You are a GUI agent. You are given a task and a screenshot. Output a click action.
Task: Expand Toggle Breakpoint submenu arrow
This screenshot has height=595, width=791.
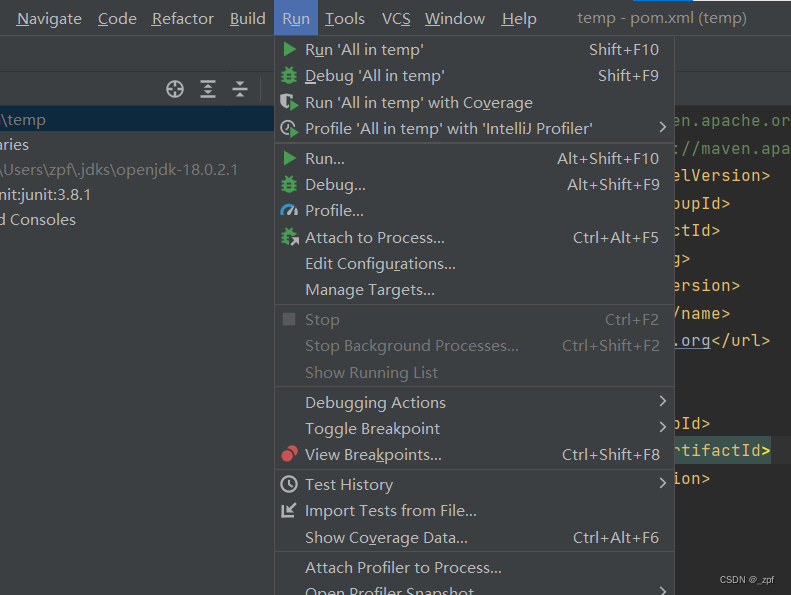[x=662, y=427]
